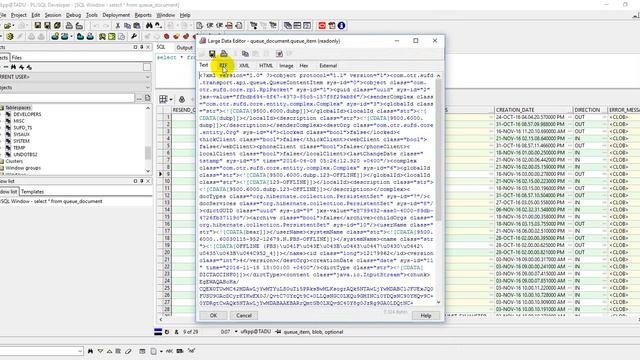
Task: Open the Deployment menu
Action: point(116,15)
